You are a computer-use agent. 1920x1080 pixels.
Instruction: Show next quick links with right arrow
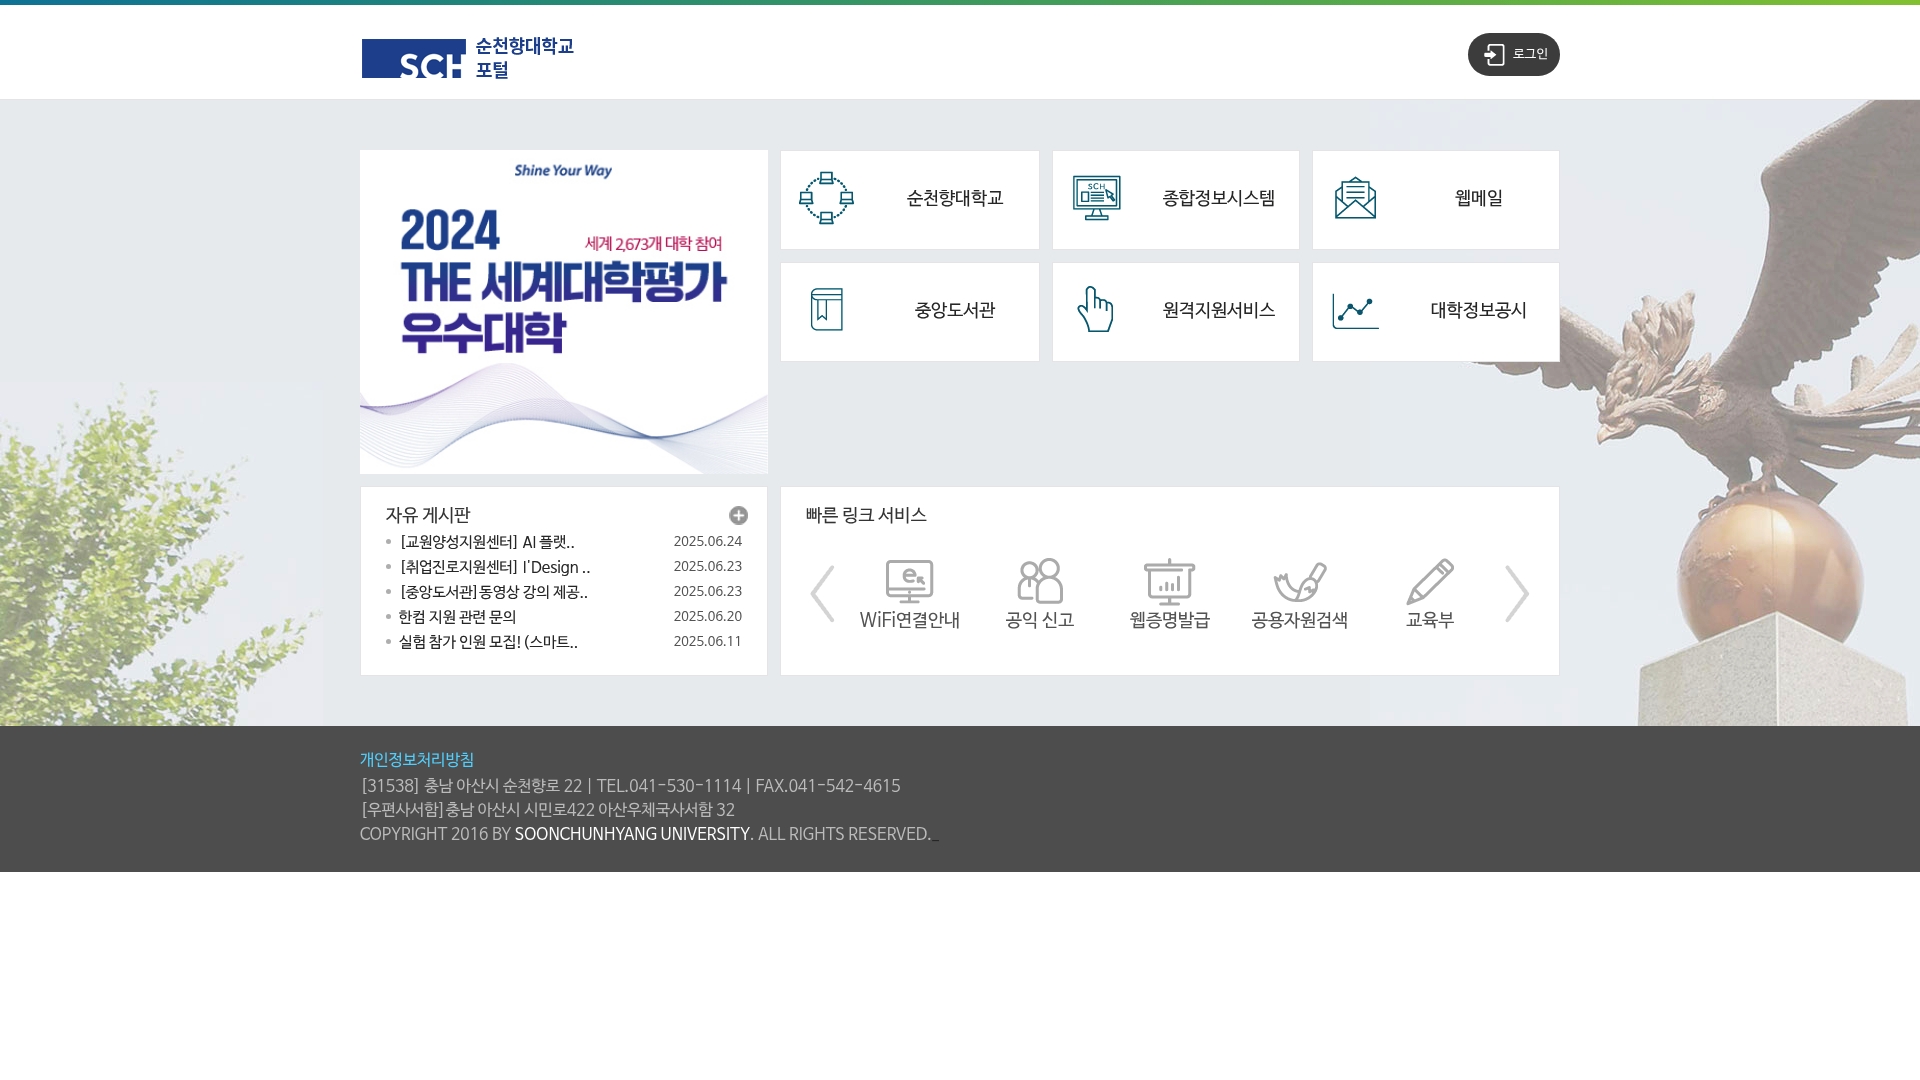(1517, 594)
